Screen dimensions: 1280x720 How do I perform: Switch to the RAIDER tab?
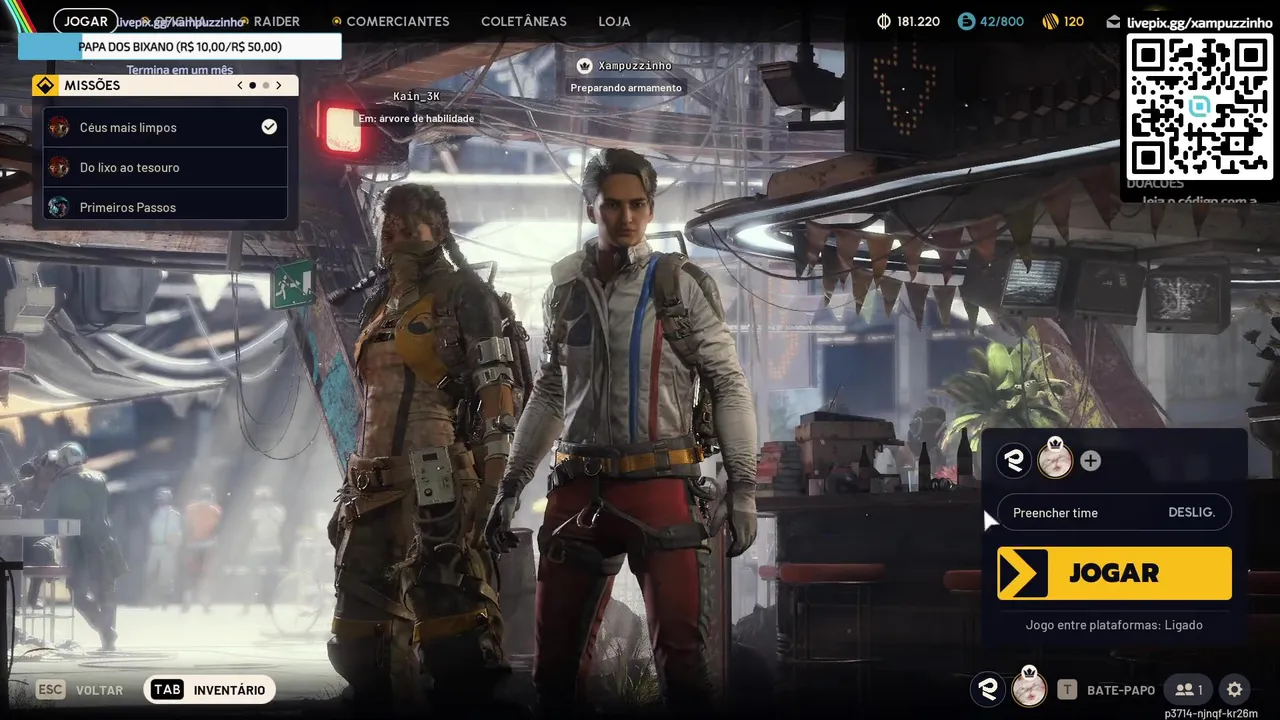276,21
